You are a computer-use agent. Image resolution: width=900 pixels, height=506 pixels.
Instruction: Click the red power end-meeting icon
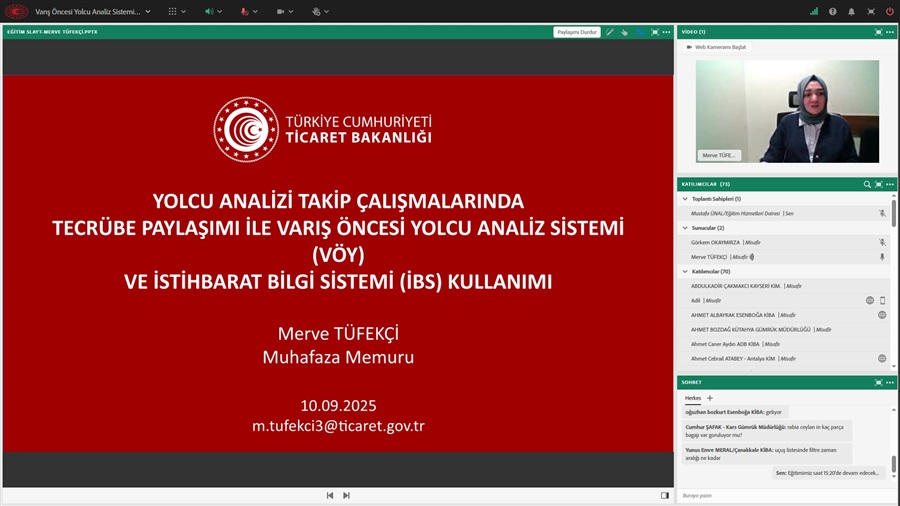[890, 11]
